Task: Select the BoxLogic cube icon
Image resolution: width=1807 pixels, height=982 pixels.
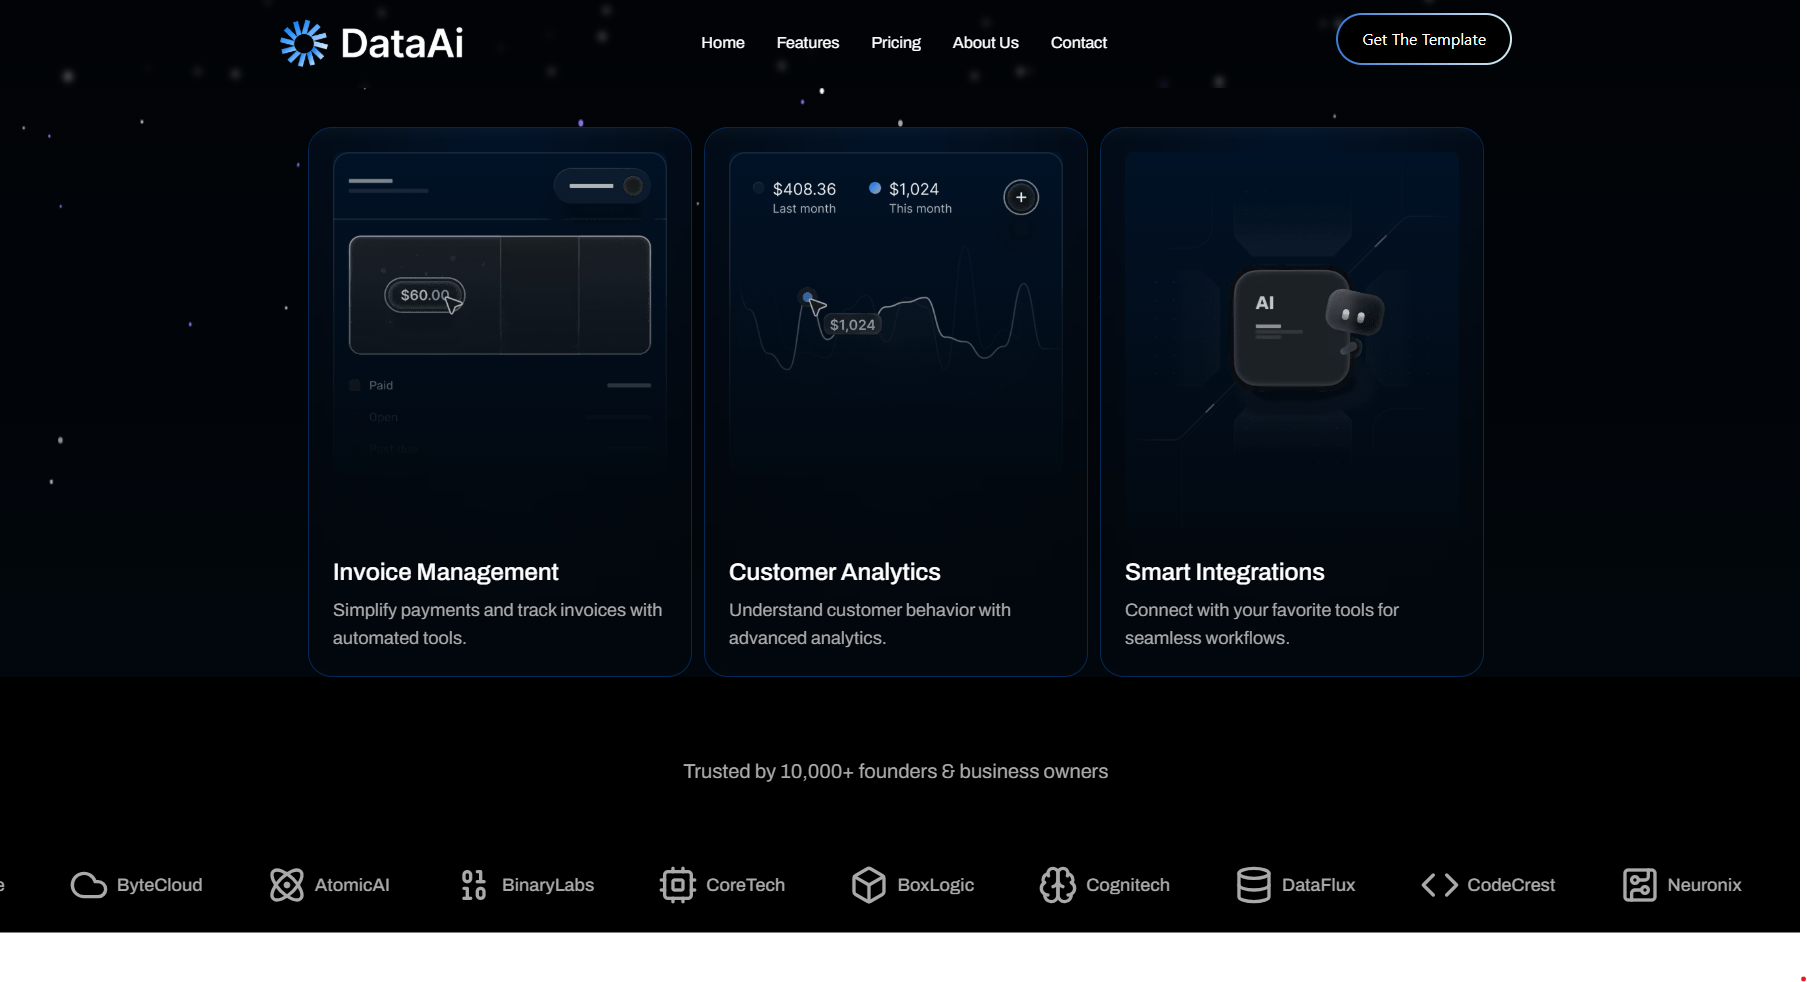Action: 869,884
